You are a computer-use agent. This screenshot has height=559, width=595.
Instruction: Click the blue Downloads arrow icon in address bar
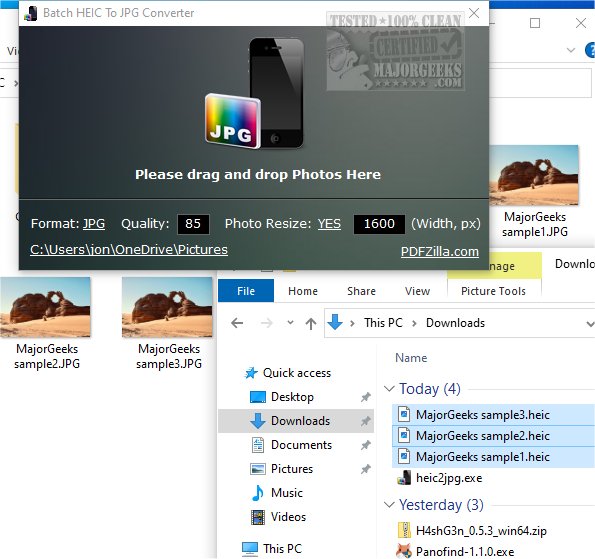point(335,323)
